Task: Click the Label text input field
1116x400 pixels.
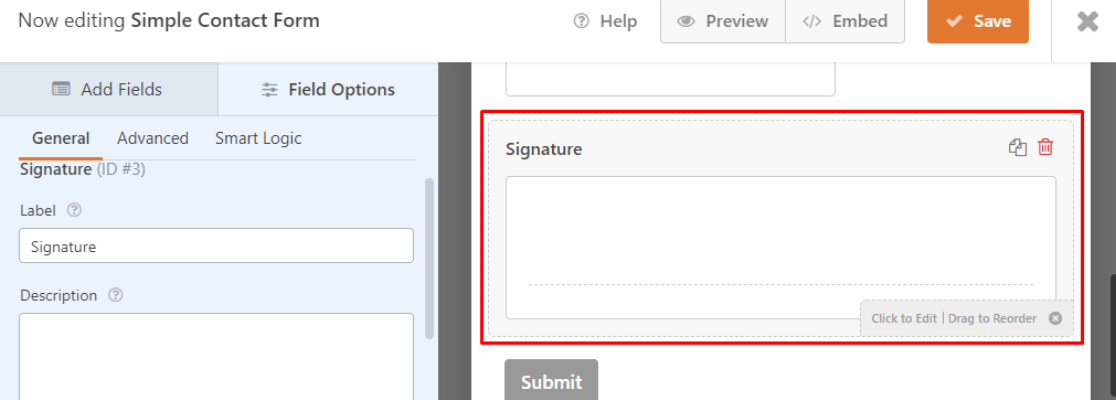Action: point(216,246)
